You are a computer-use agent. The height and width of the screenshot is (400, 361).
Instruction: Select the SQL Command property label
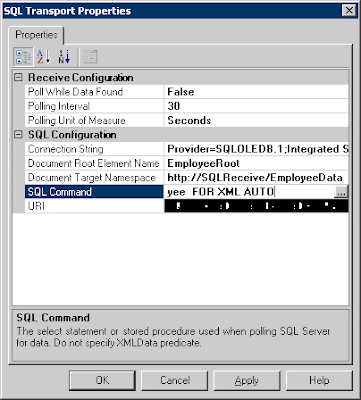(x=94, y=192)
